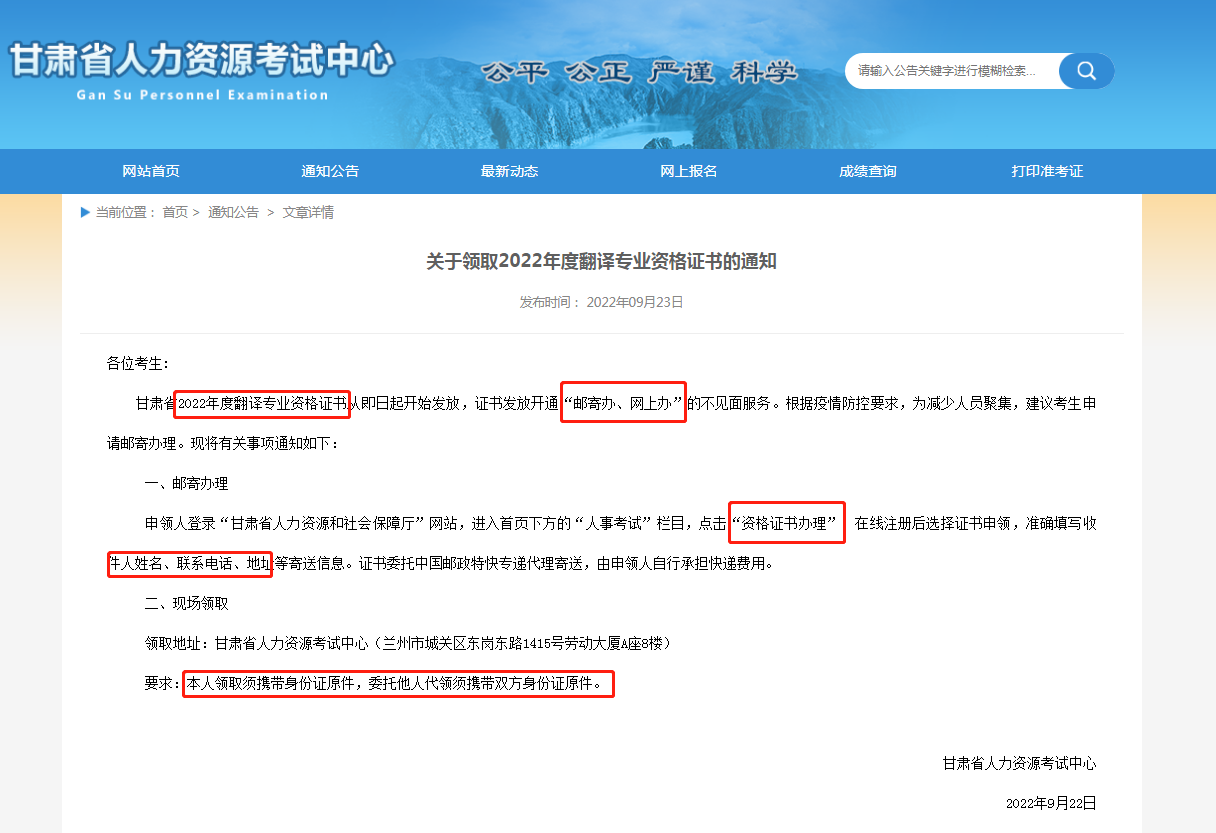Click the 领取地址 line with 东岗东路1415号

pyautogui.click(x=408, y=643)
